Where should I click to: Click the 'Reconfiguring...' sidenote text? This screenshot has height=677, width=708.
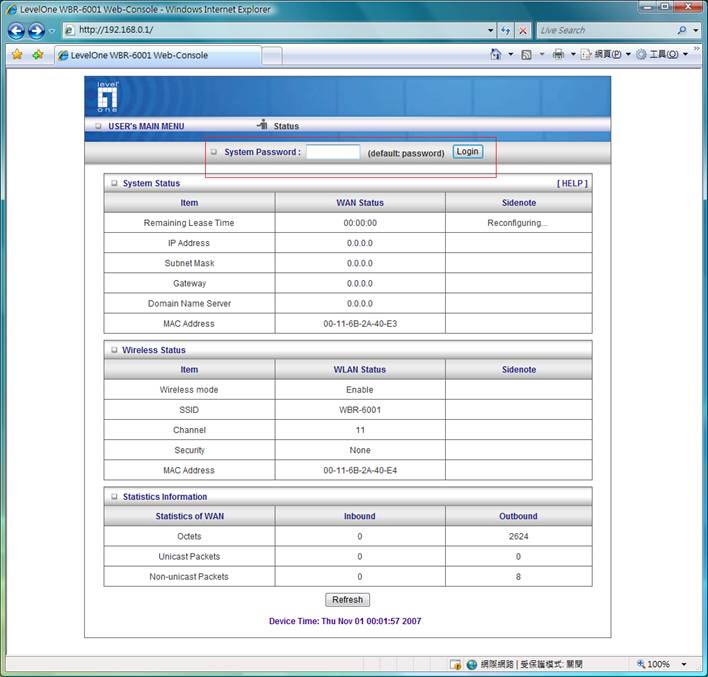517,223
